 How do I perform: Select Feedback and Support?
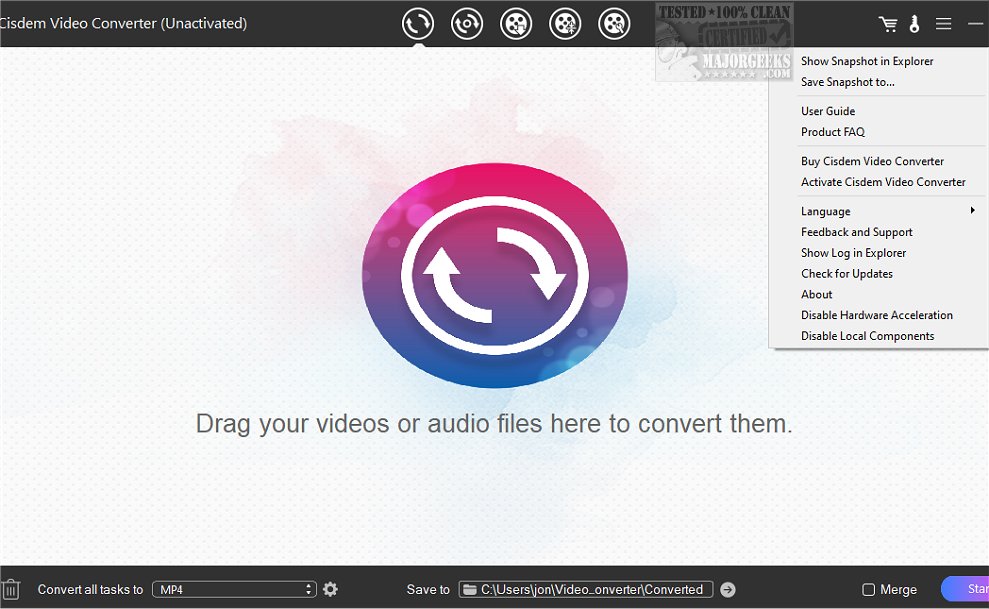857,232
